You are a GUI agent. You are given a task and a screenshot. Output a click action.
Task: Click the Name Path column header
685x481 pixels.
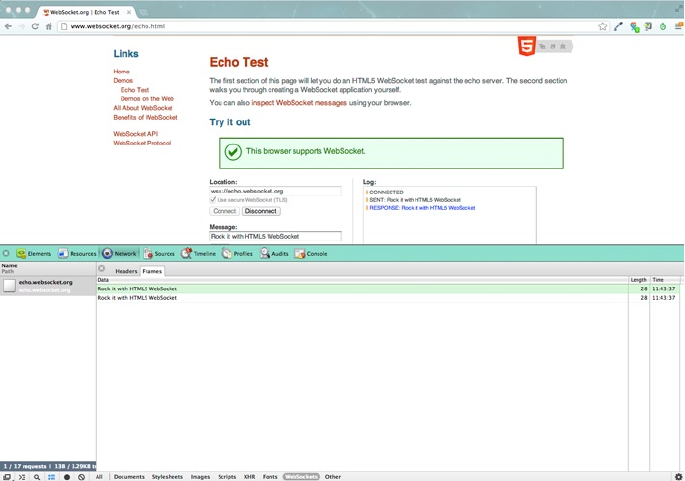point(48,268)
